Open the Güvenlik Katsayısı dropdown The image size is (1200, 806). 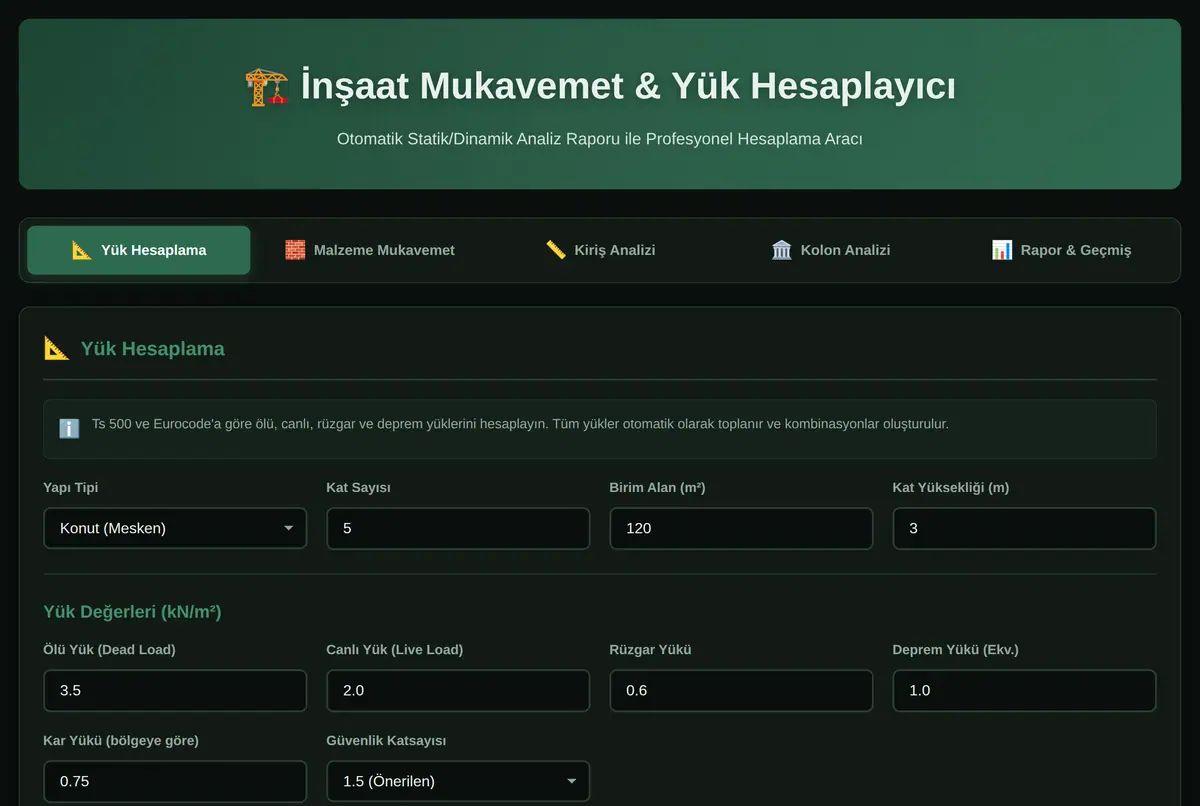(458, 781)
